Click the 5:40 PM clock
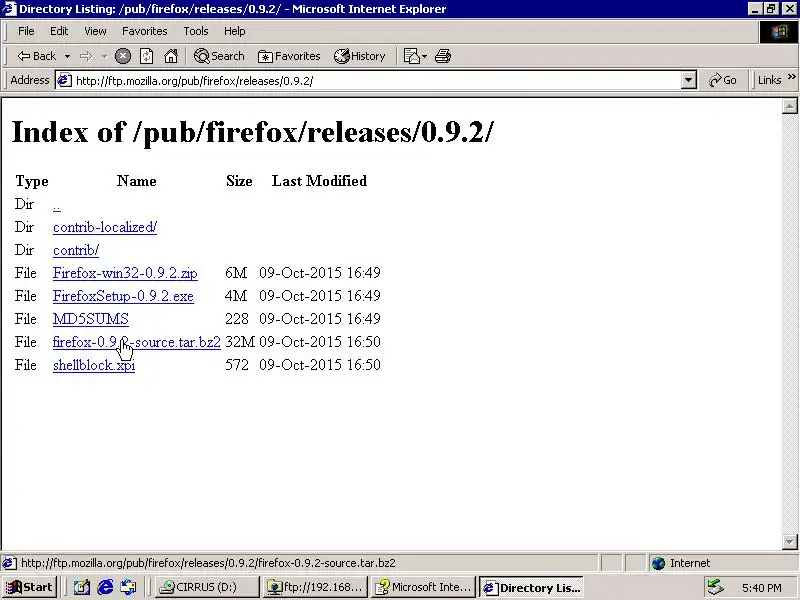This screenshot has width=800, height=600. tap(761, 588)
